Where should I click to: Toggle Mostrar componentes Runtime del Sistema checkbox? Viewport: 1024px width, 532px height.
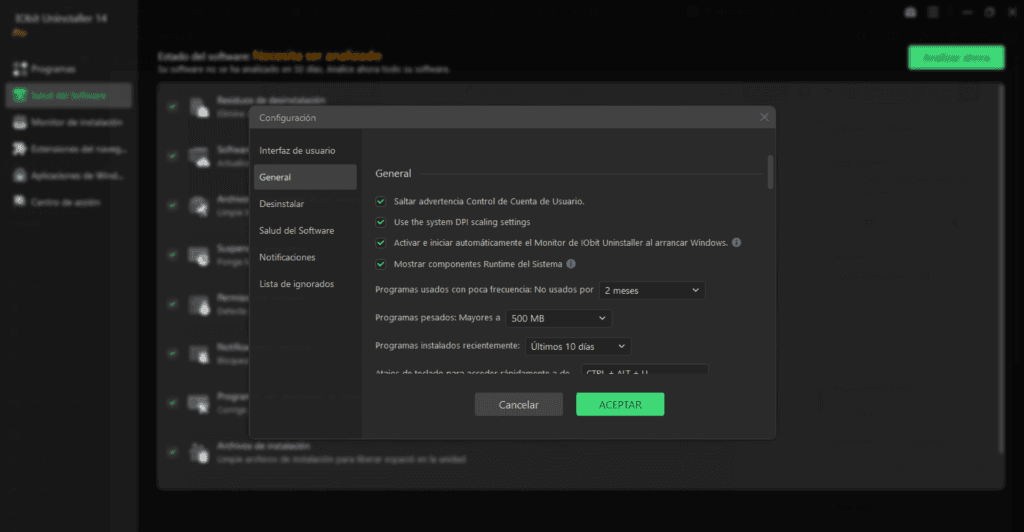tap(381, 264)
